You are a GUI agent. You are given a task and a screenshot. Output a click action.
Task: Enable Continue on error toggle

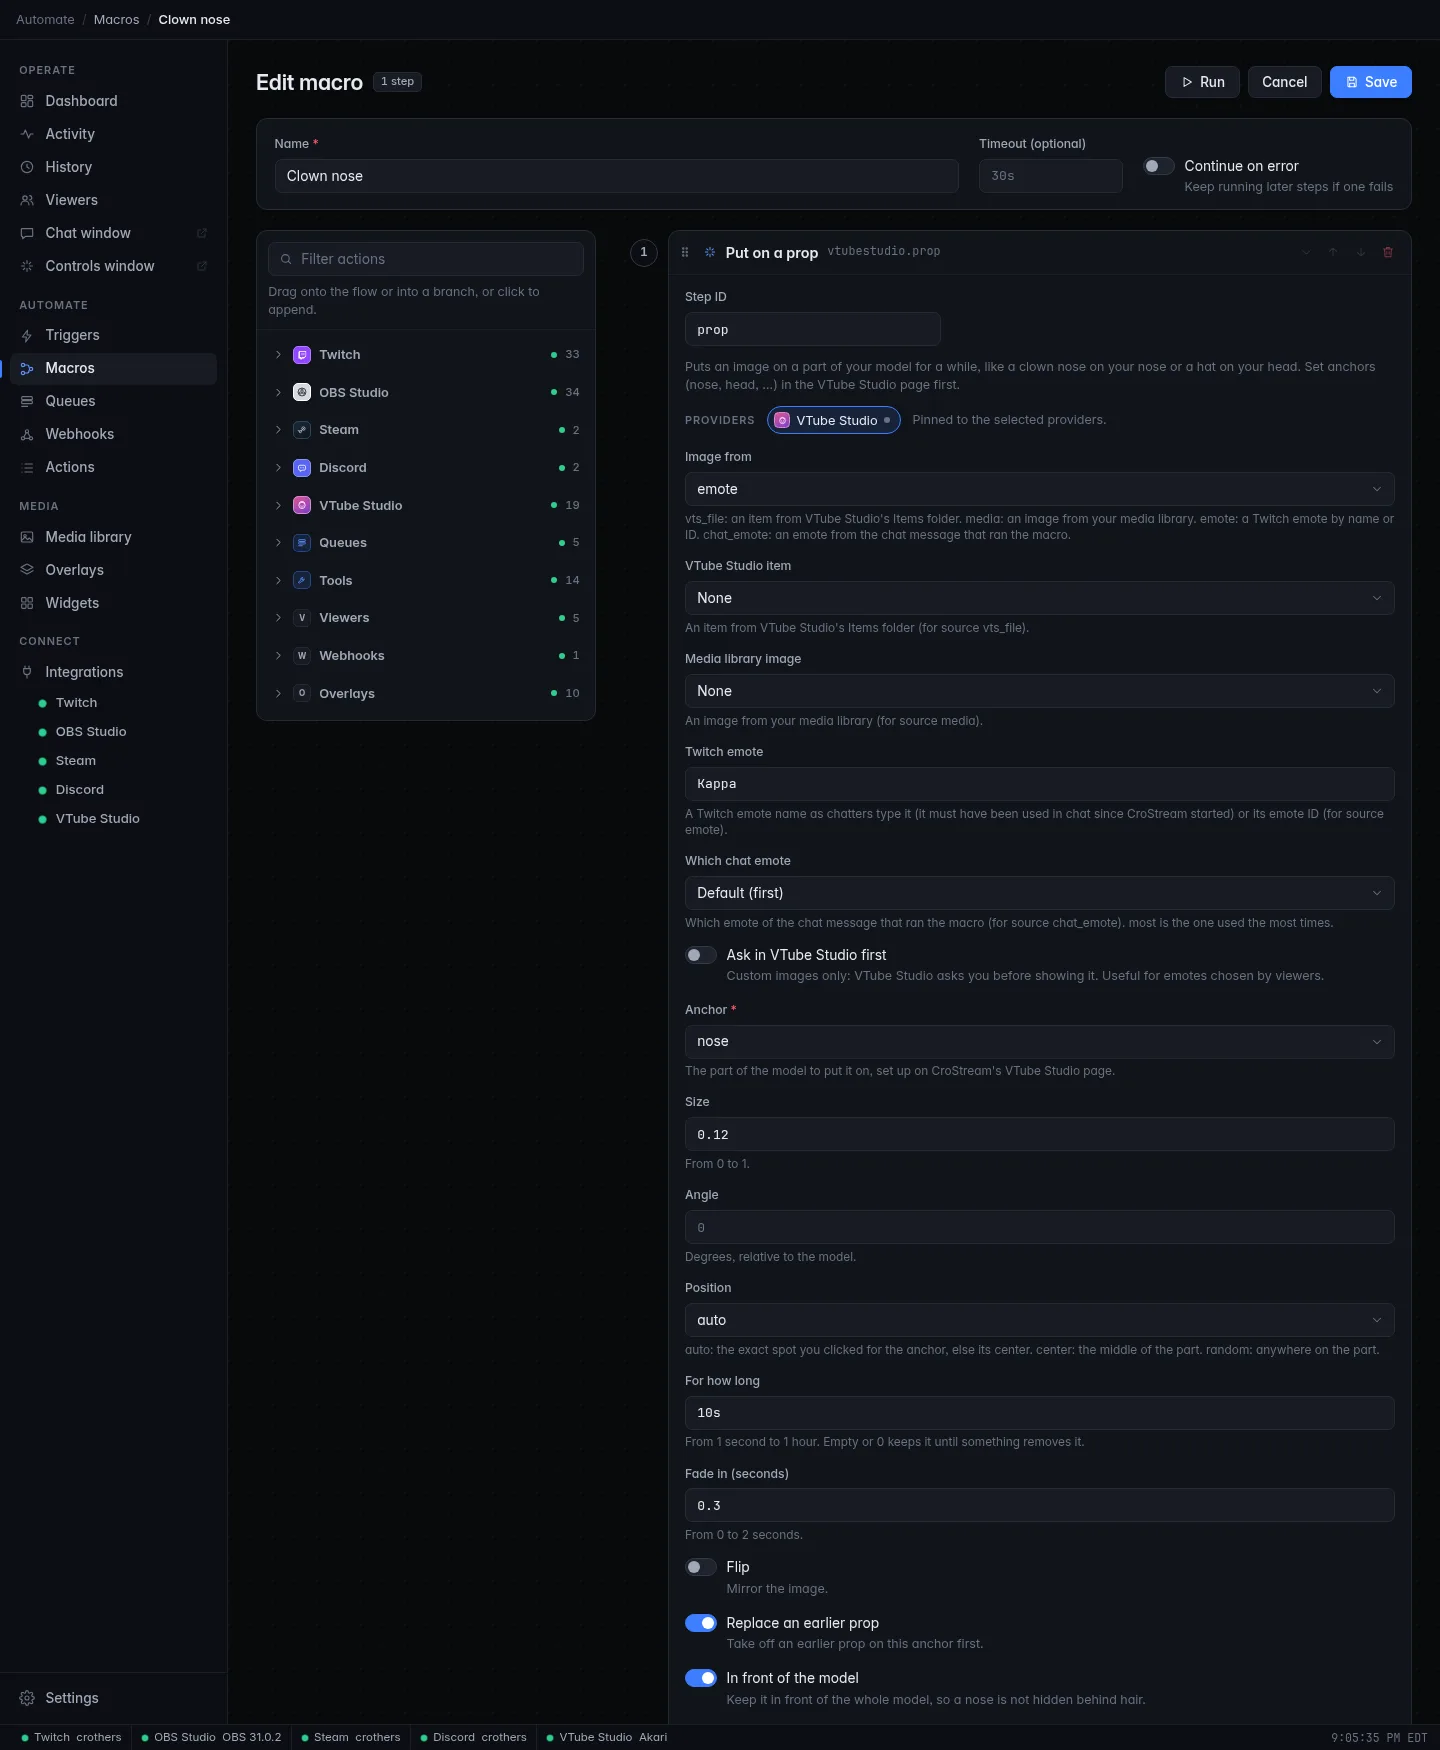(1159, 166)
